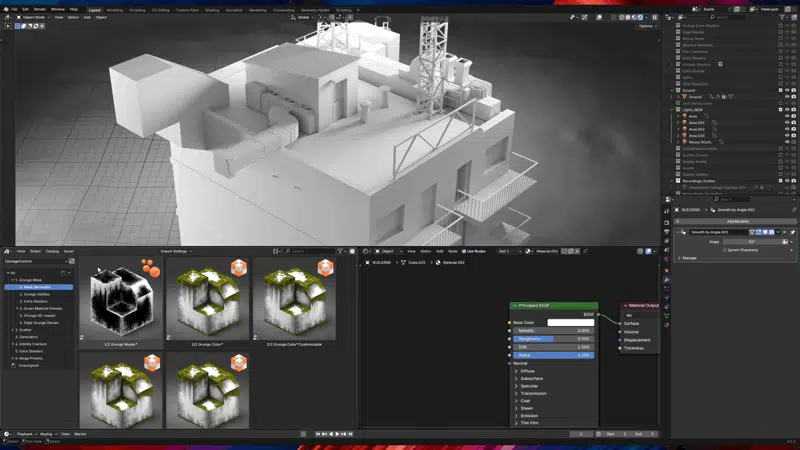The image size is (800, 450).
Task: Toggle Ground collection exclude checkbox
Action: 781,90
